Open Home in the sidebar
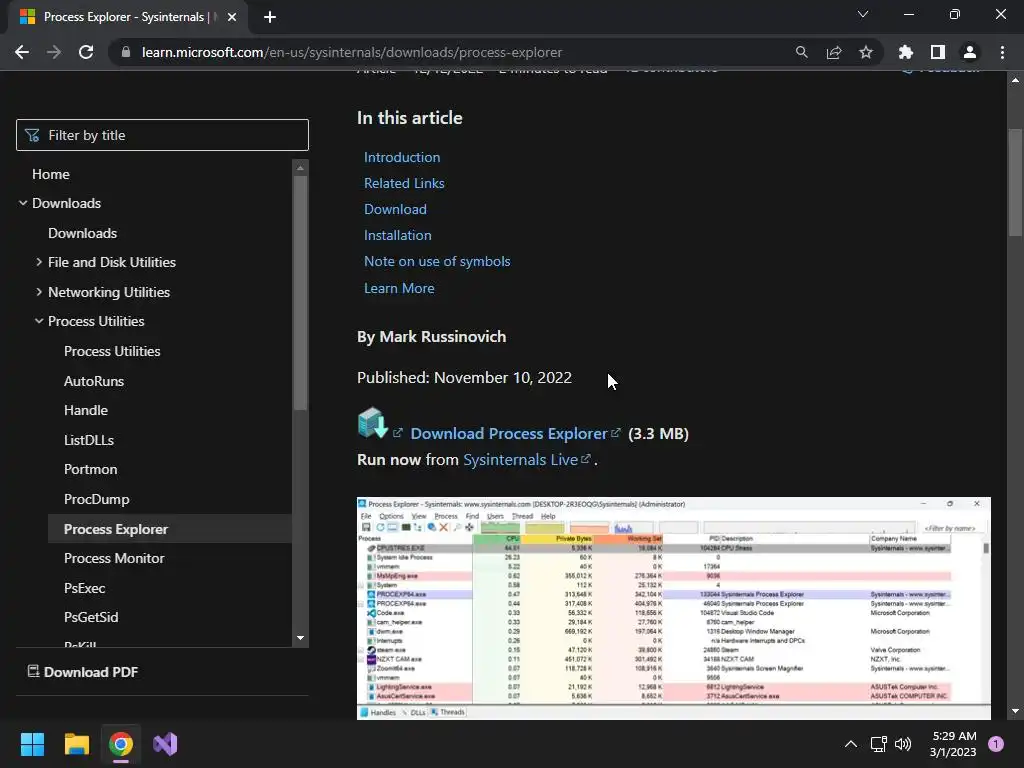Screen dimensions: 1024x768 [51, 174]
